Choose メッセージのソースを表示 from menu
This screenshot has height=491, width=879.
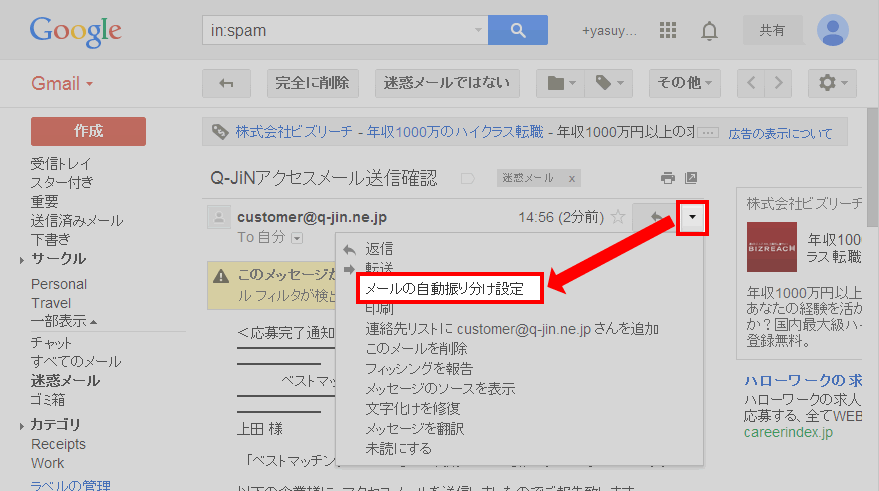coord(440,388)
